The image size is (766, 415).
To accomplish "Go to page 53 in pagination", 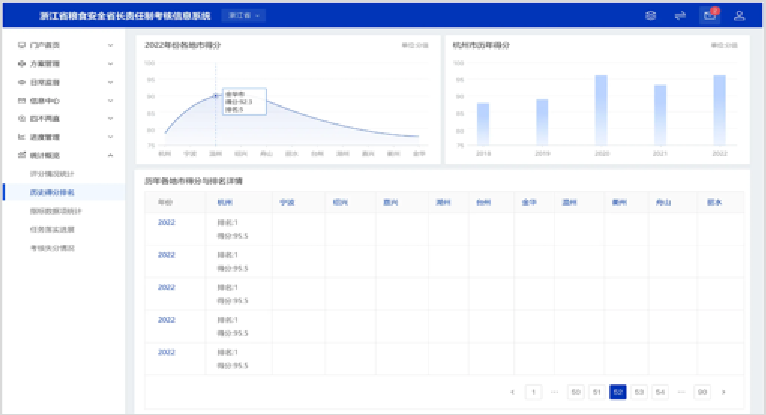I will coord(639,391).
